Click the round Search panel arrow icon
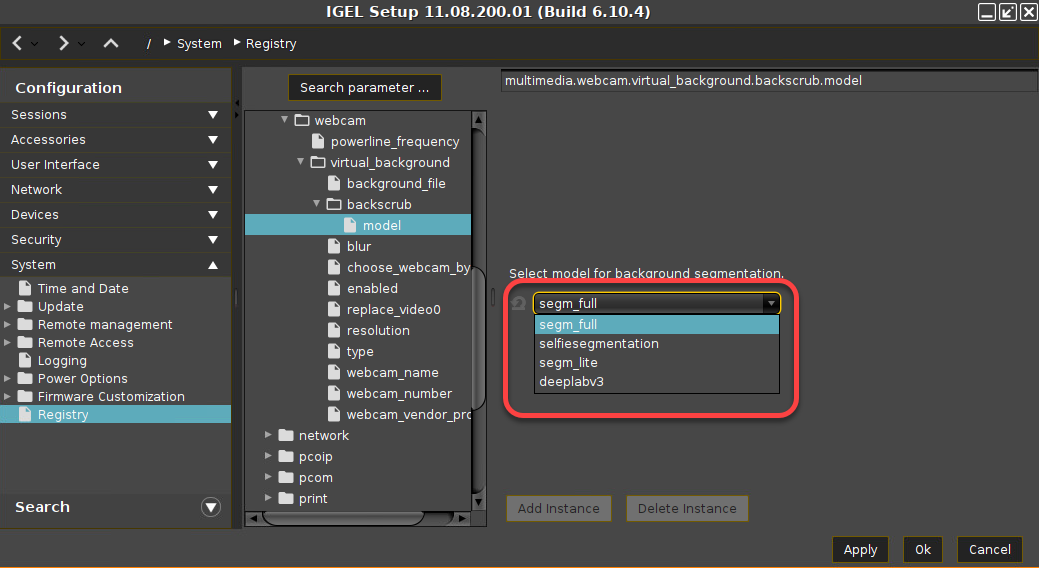 click(211, 507)
